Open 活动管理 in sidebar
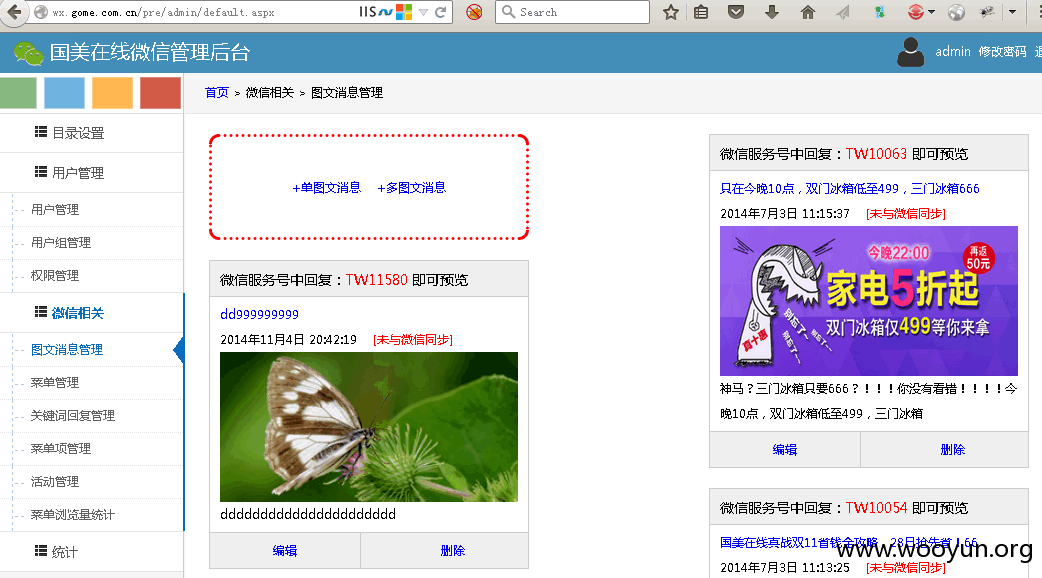 (54, 482)
